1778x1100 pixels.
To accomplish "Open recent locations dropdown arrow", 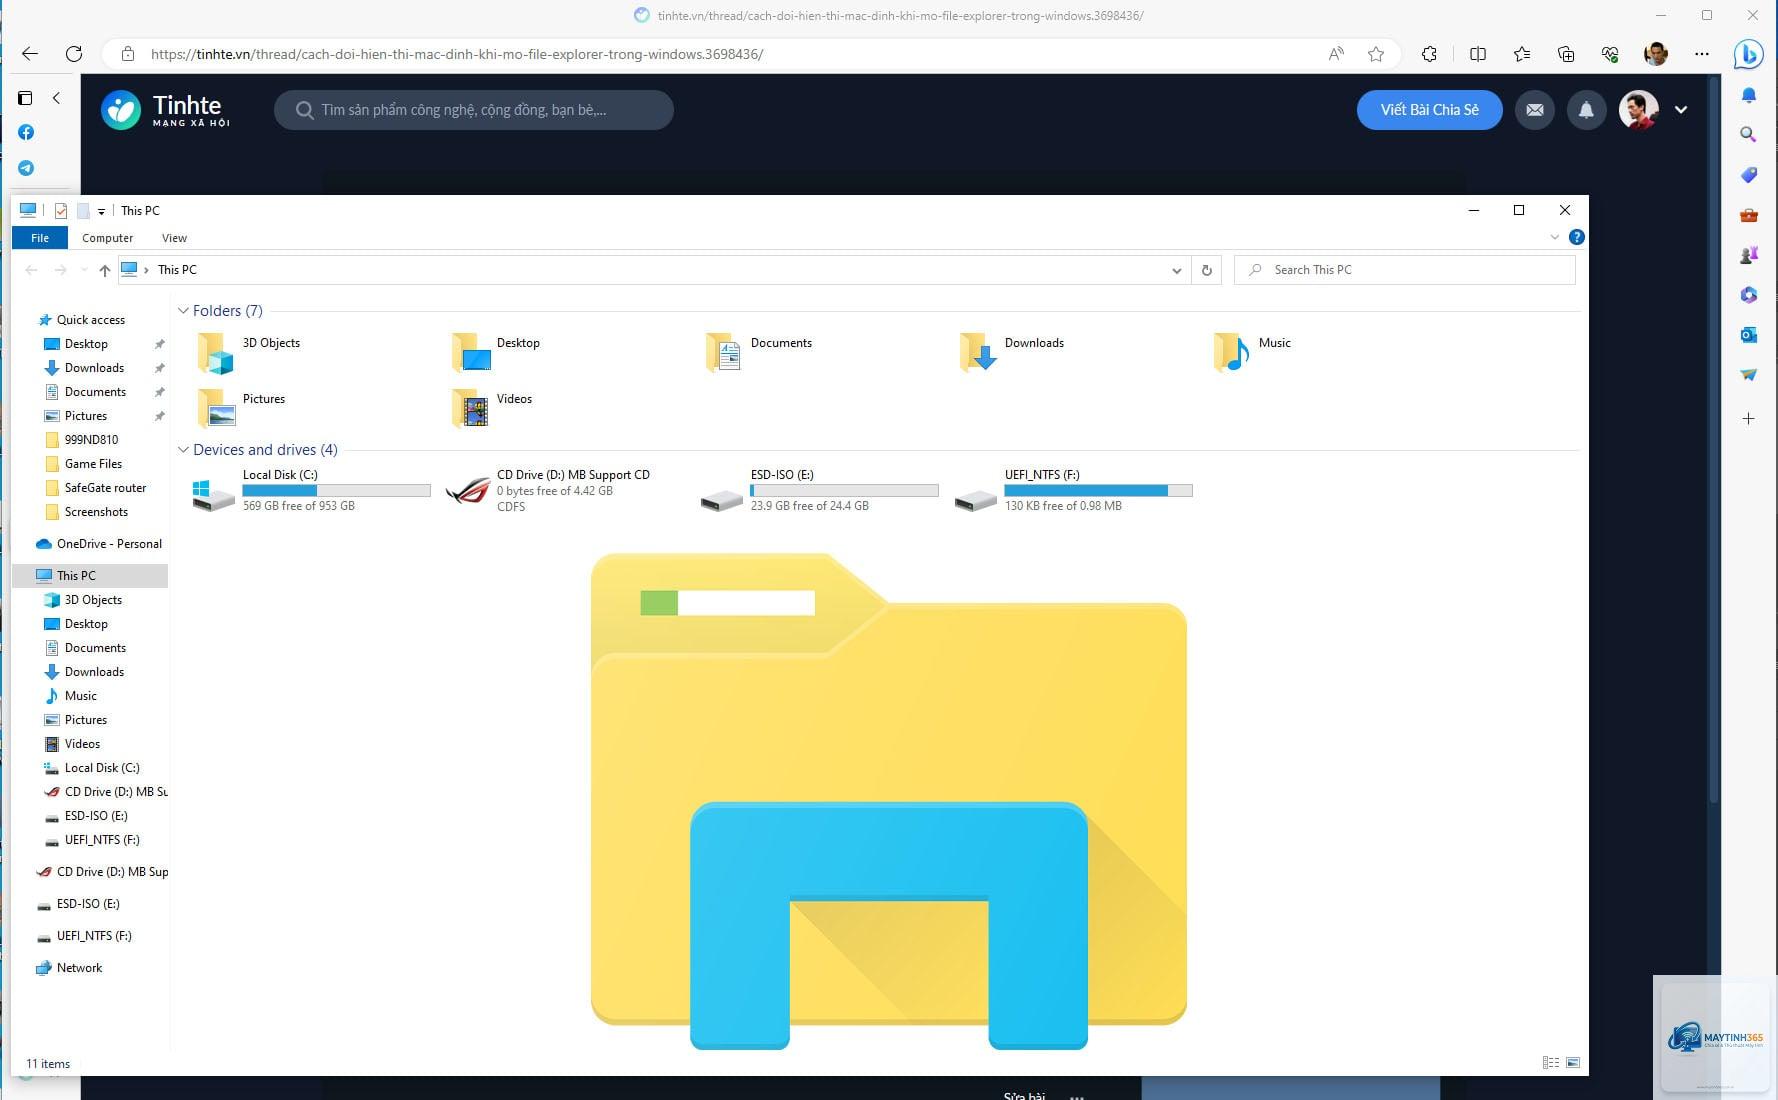I will (x=83, y=270).
